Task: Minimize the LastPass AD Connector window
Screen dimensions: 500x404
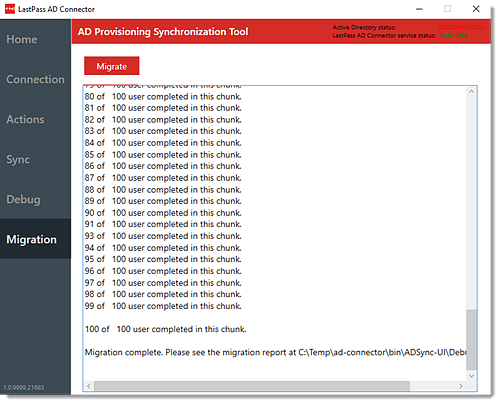Action: click(419, 9)
